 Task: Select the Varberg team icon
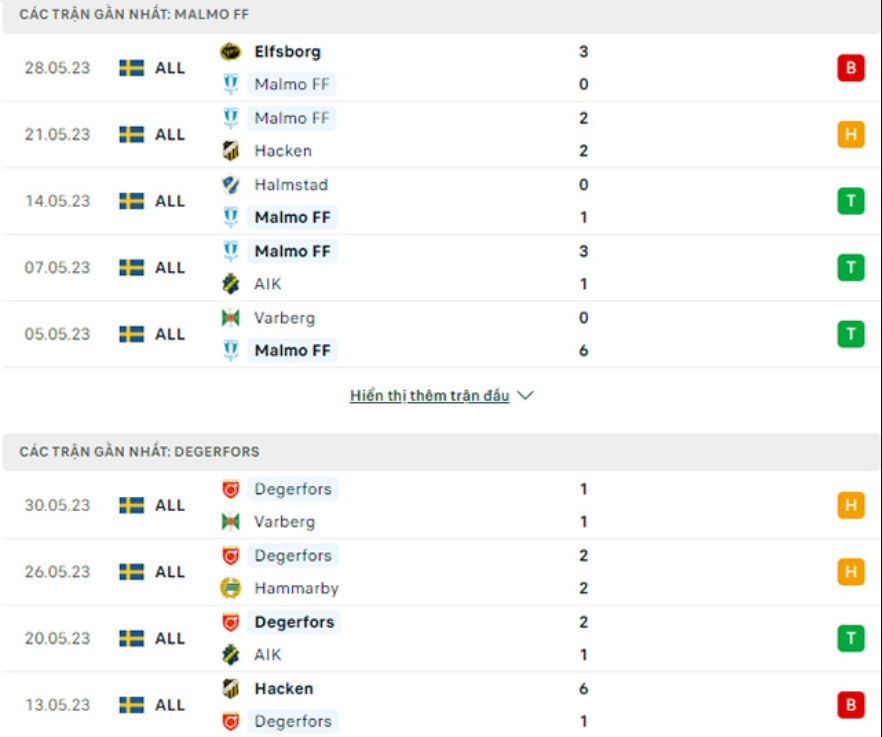tap(231, 317)
